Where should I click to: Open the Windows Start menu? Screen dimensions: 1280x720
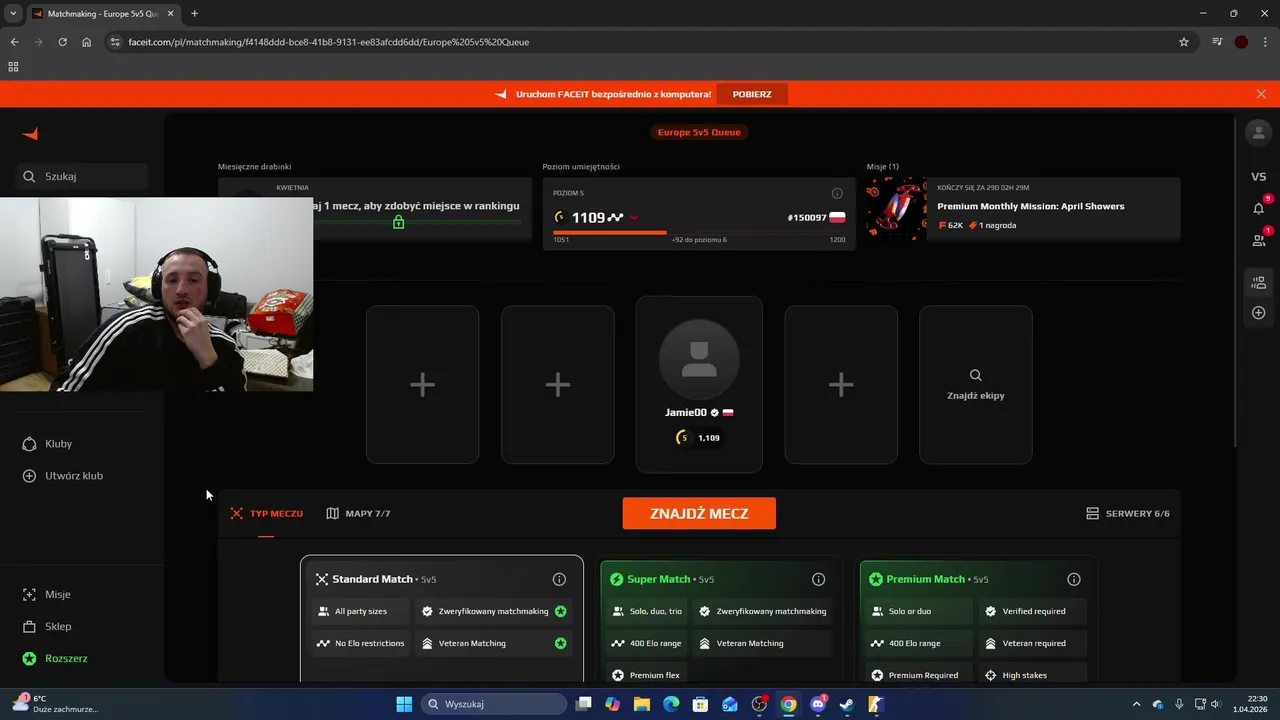(x=404, y=704)
